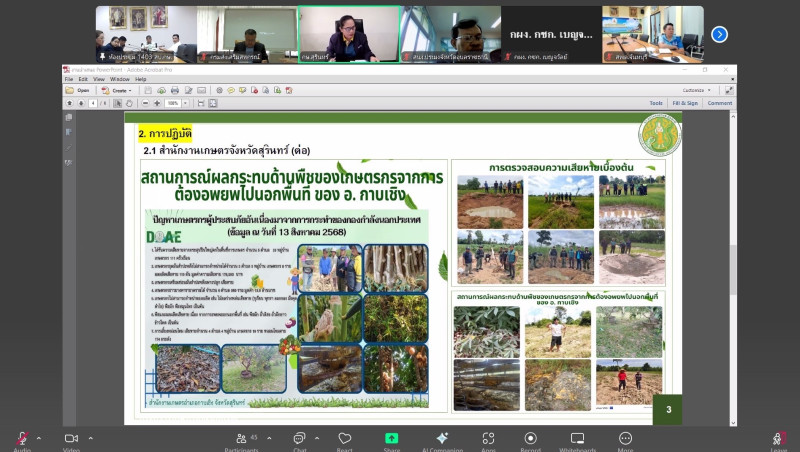The height and width of the screenshot is (452, 800).
Task: Activate the Hand pan tool
Action: tap(130, 103)
